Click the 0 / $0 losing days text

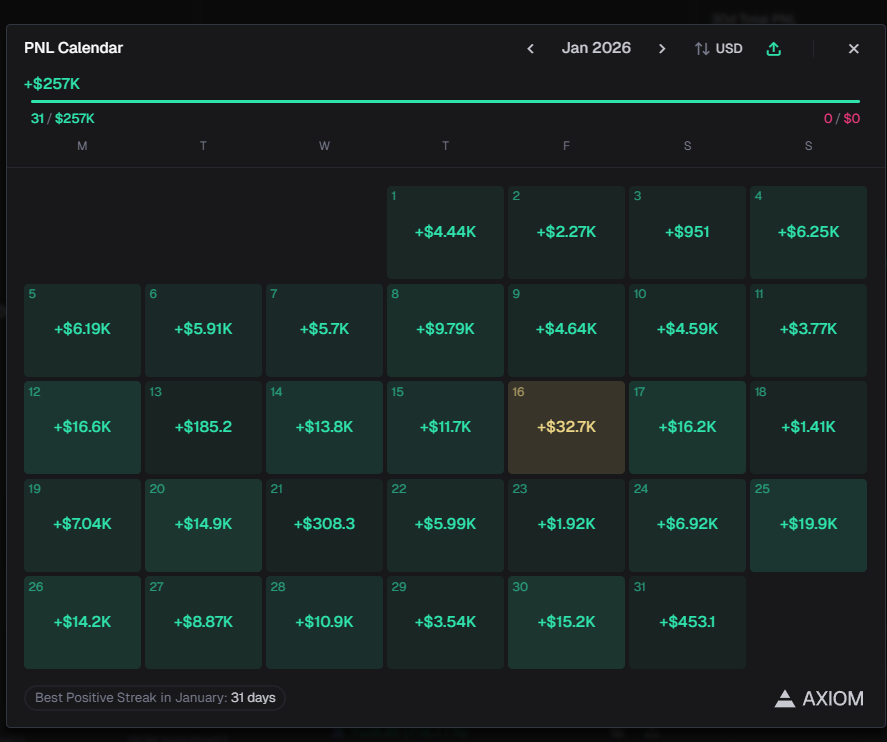(x=841, y=118)
